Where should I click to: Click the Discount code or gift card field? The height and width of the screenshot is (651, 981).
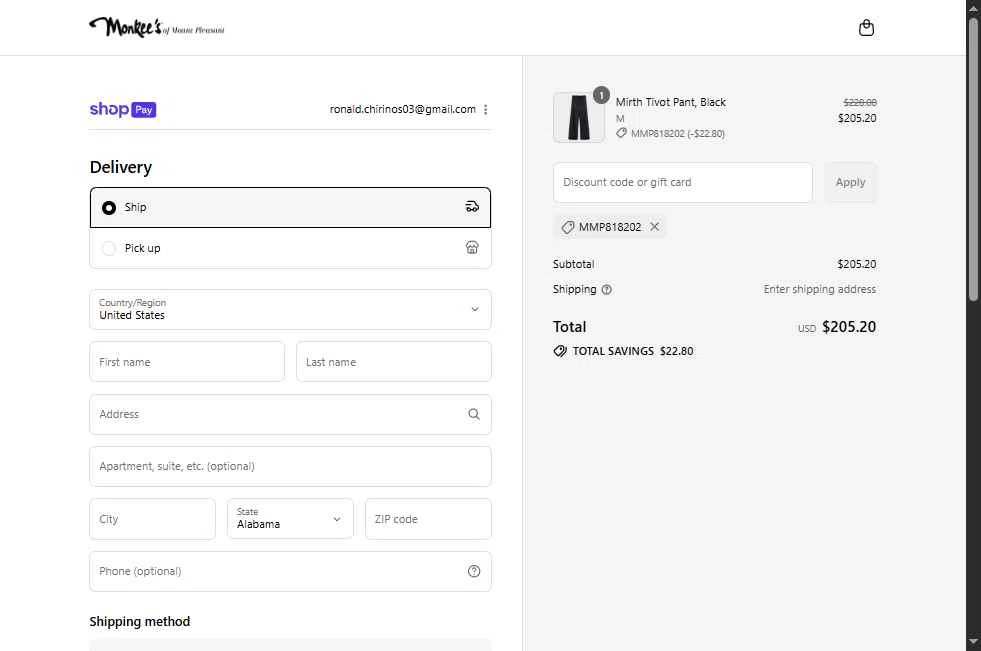click(x=683, y=183)
